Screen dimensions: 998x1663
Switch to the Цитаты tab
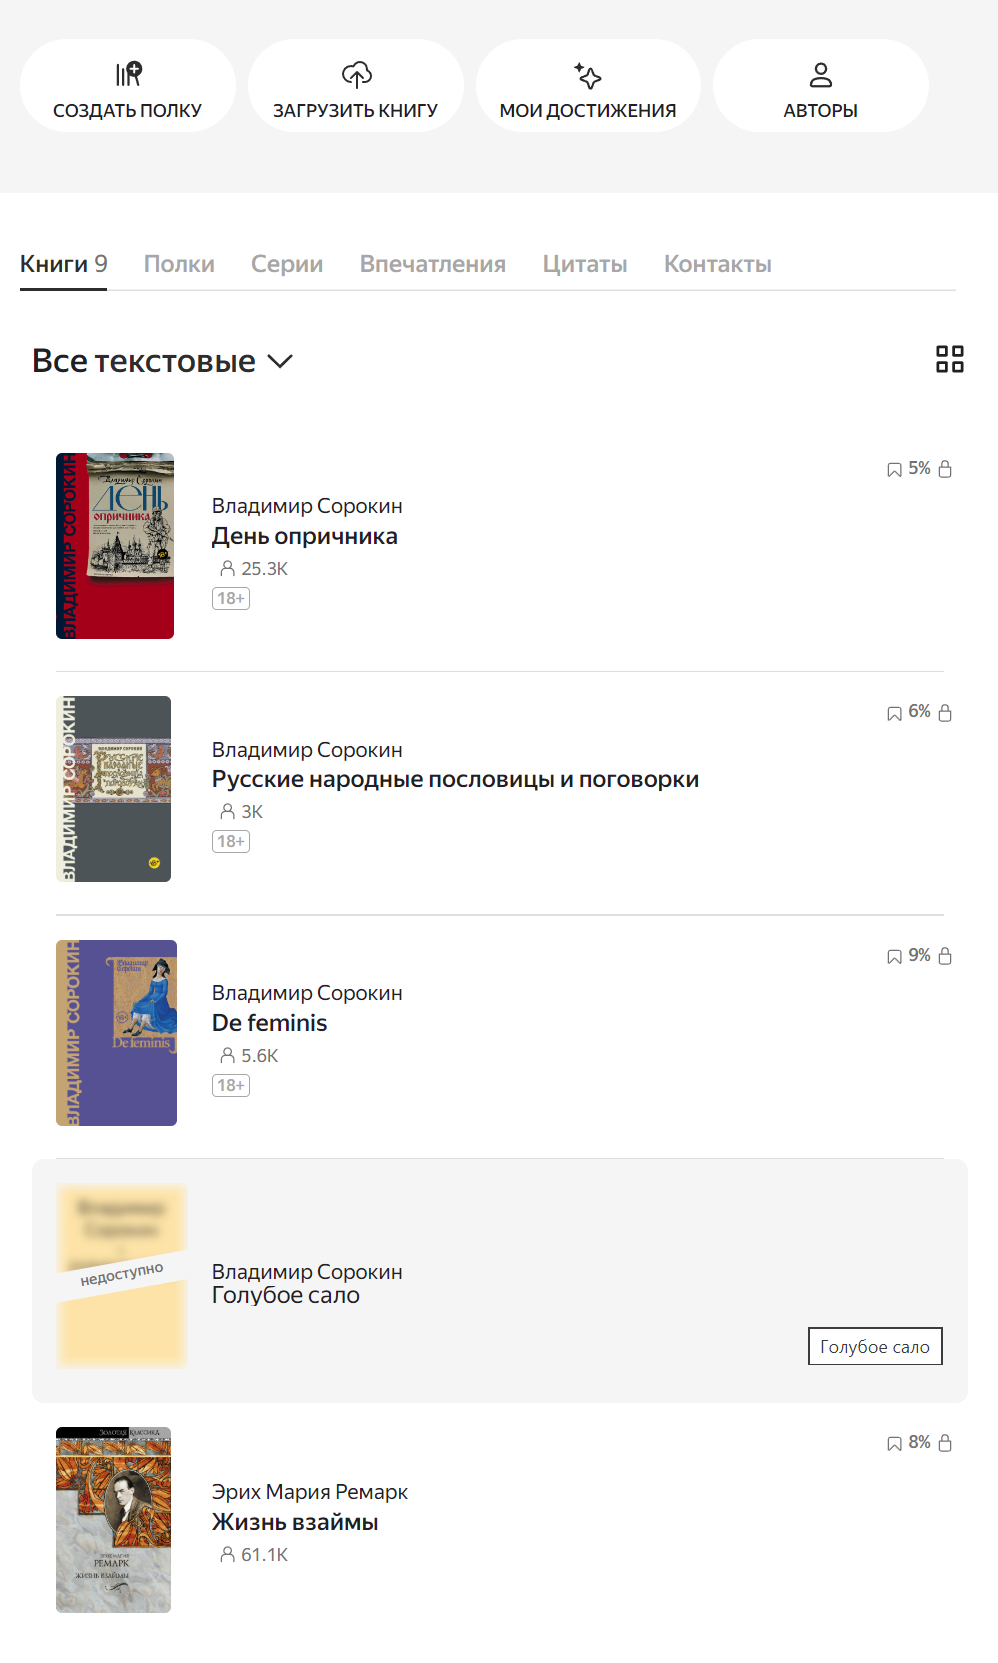(585, 264)
